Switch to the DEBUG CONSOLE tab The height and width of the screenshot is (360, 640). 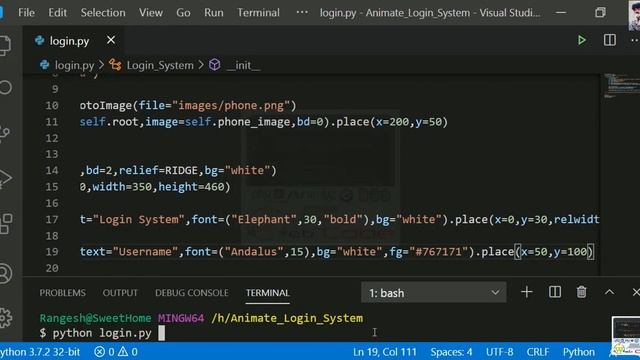pyautogui.click(x=192, y=293)
